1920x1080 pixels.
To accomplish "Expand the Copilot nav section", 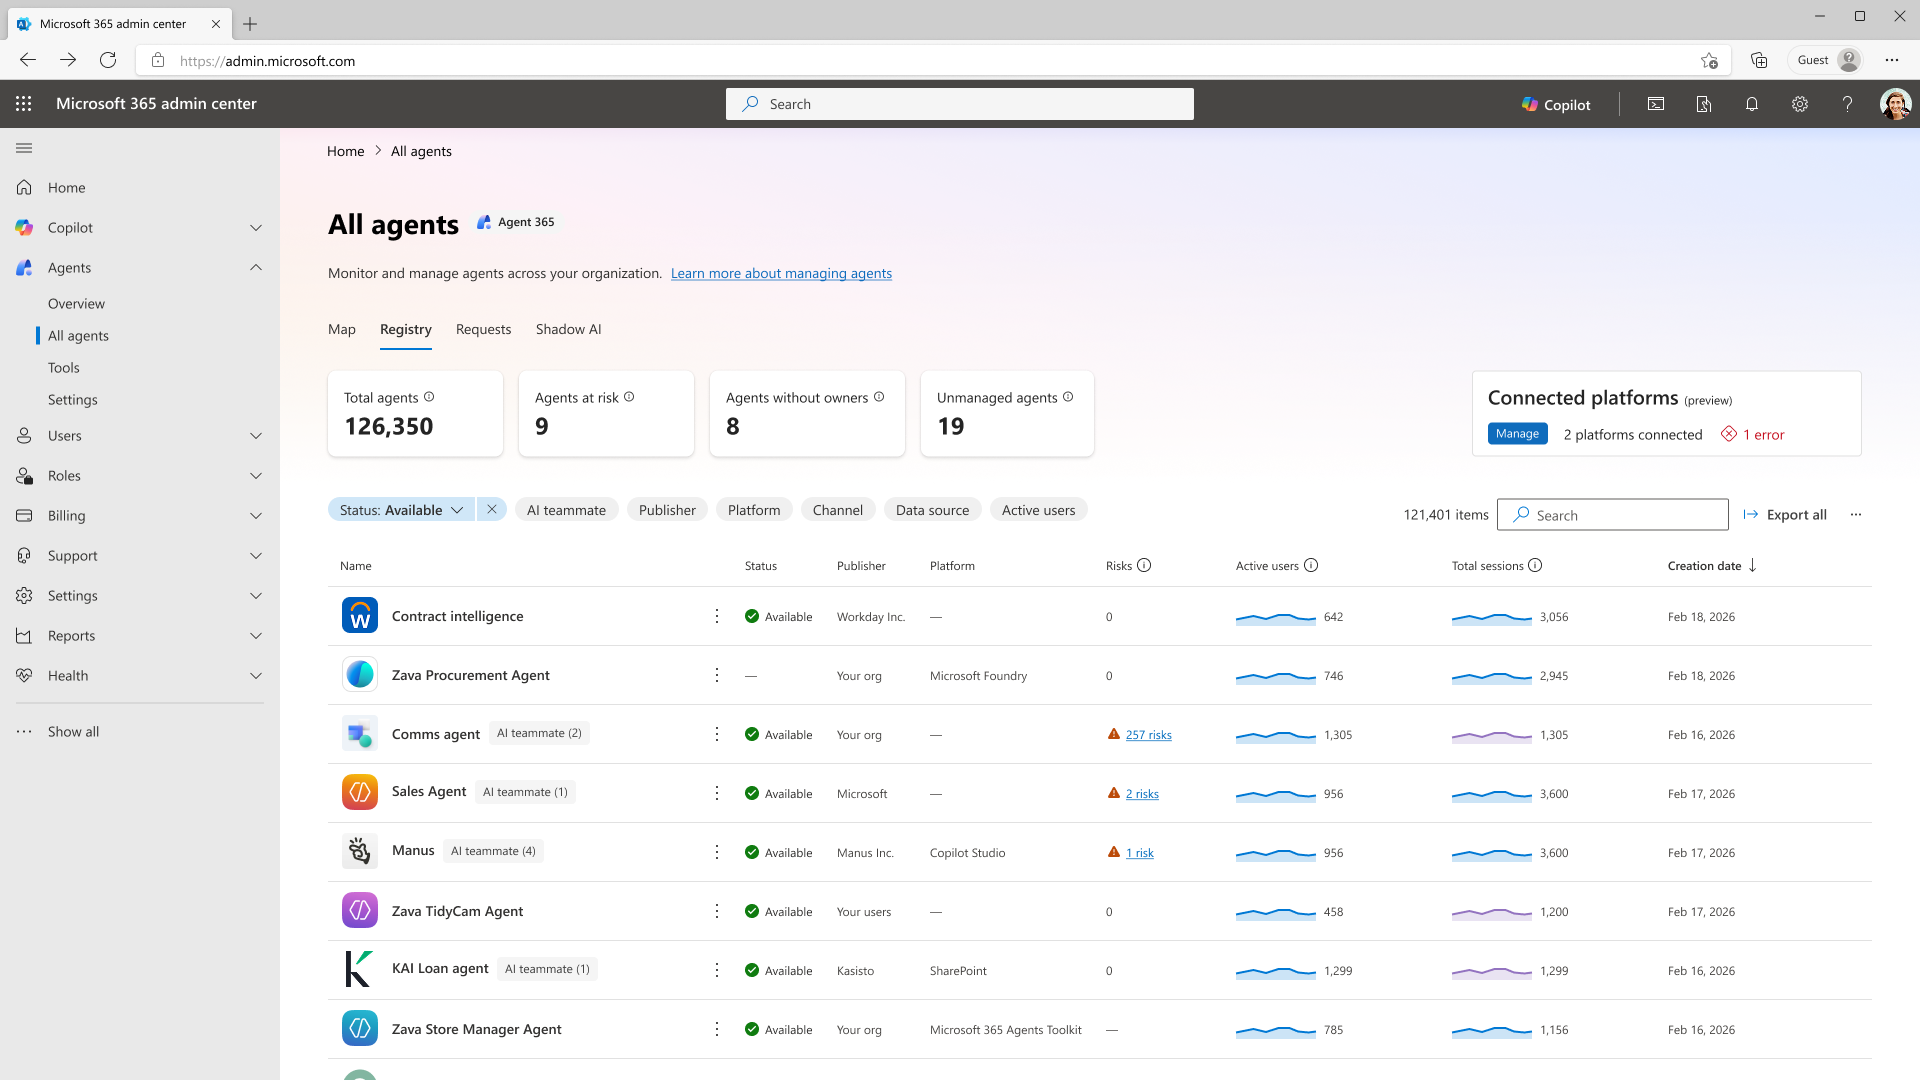I will point(256,228).
